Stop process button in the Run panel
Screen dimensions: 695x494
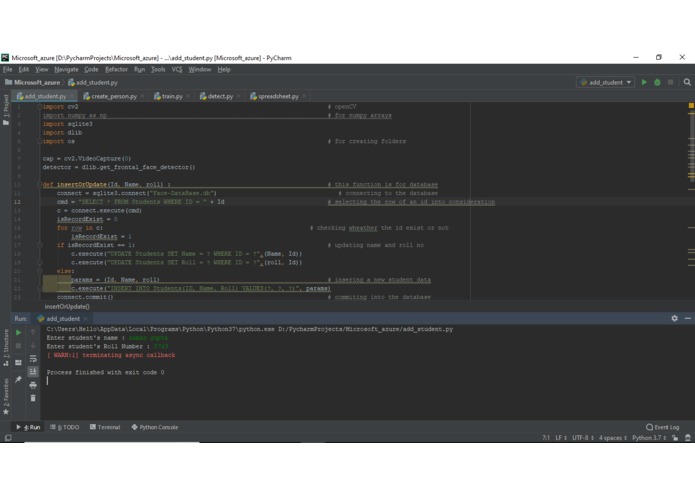pos(18,346)
